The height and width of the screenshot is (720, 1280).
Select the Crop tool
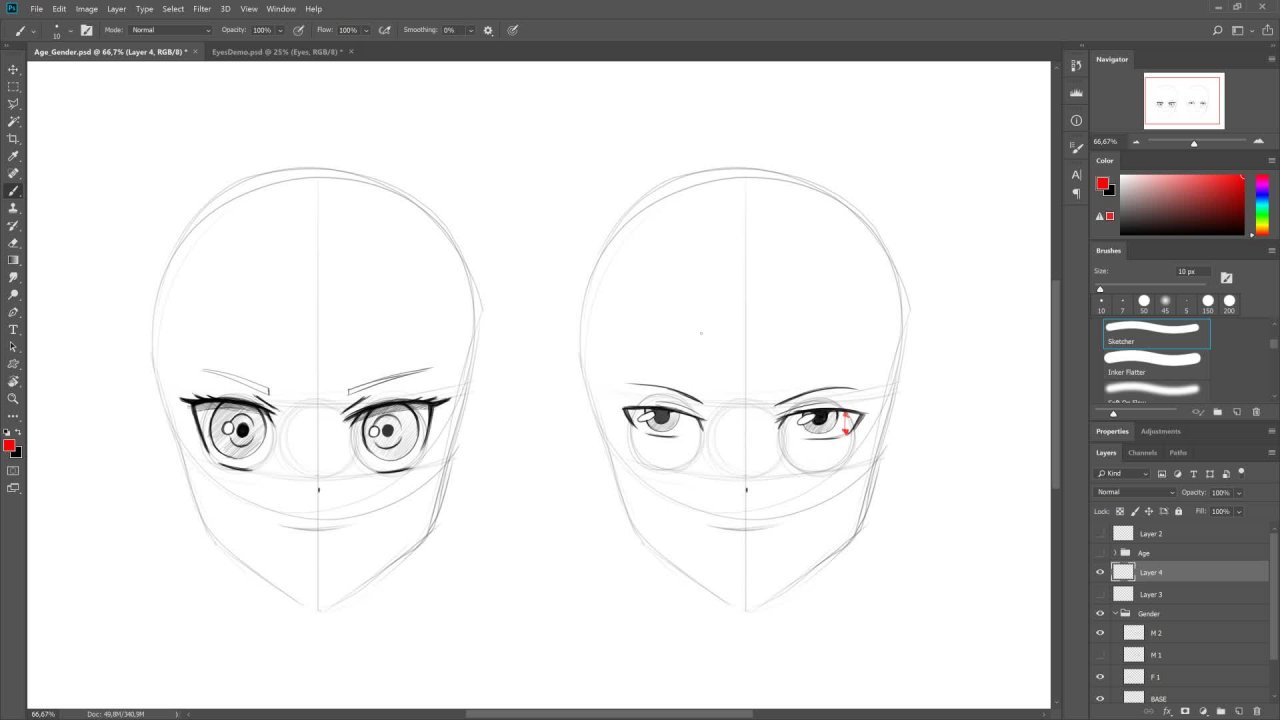14,139
